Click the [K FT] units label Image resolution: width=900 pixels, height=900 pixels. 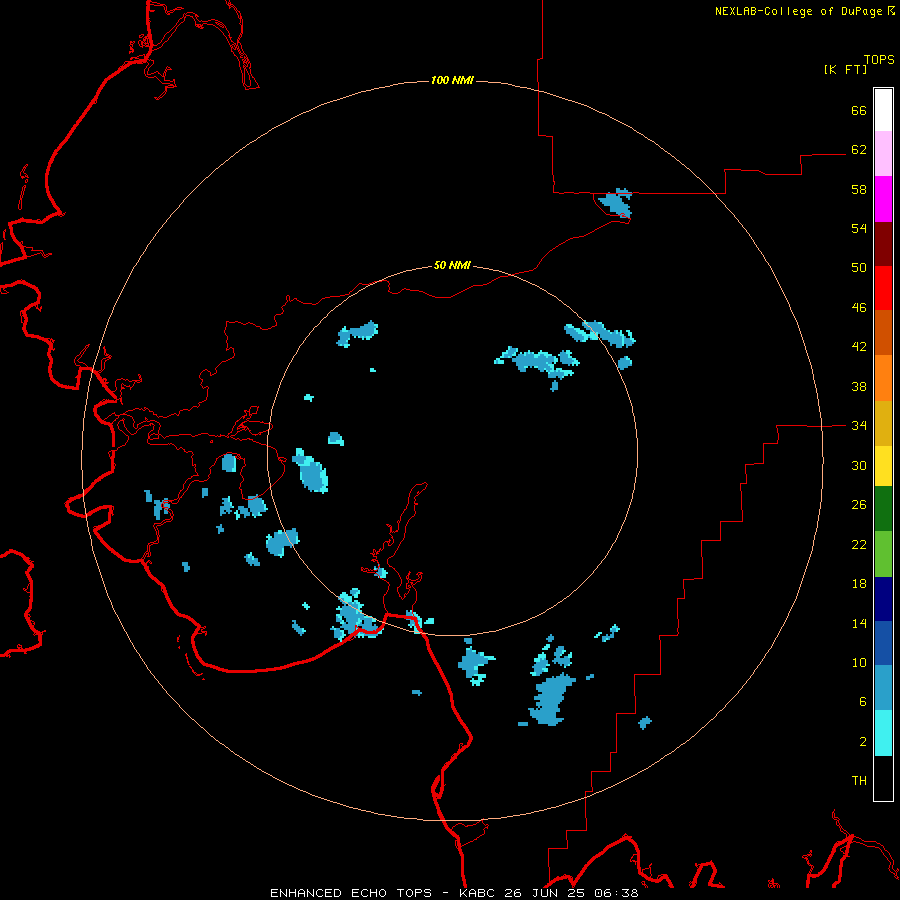point(845,69)
